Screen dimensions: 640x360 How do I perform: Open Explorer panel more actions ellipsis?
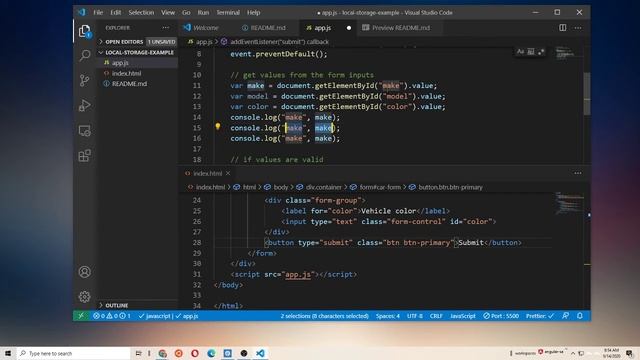pos(165,28)
